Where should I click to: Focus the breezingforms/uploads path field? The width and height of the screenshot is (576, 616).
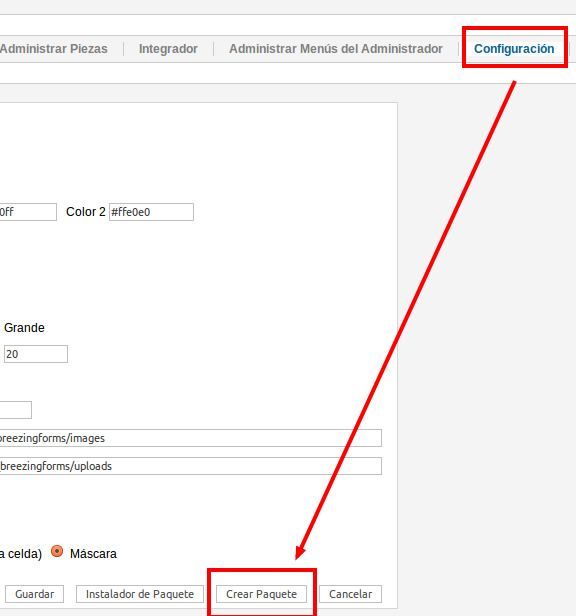tap(191, 466)
